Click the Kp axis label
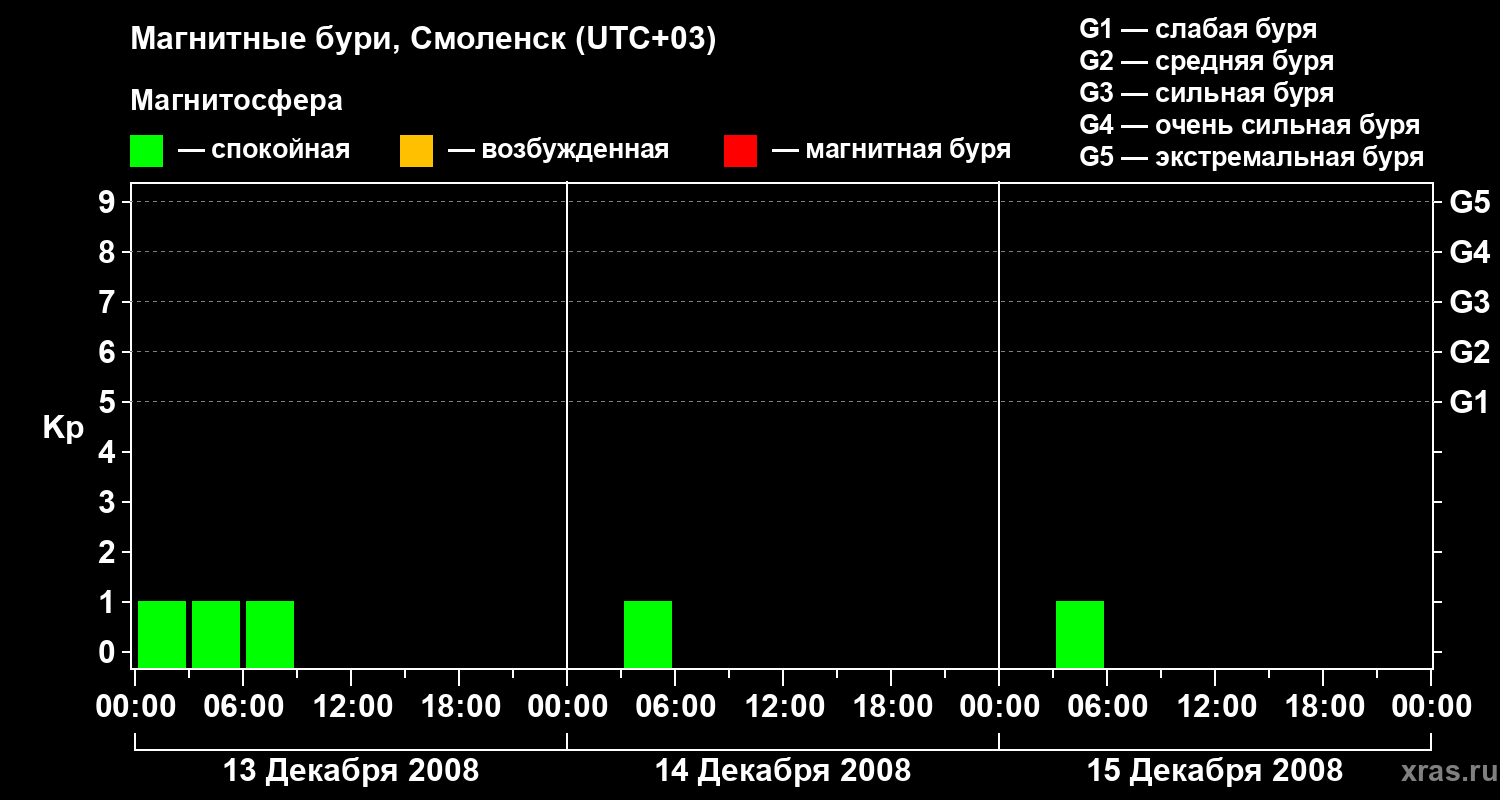 [63, 429]
